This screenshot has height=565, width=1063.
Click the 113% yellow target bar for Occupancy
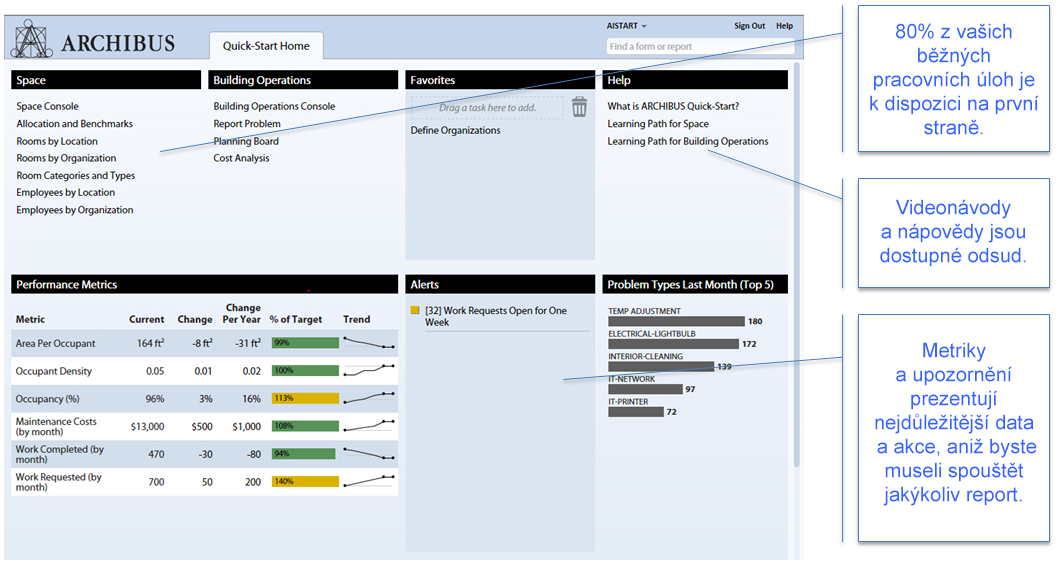coord(305,399)
